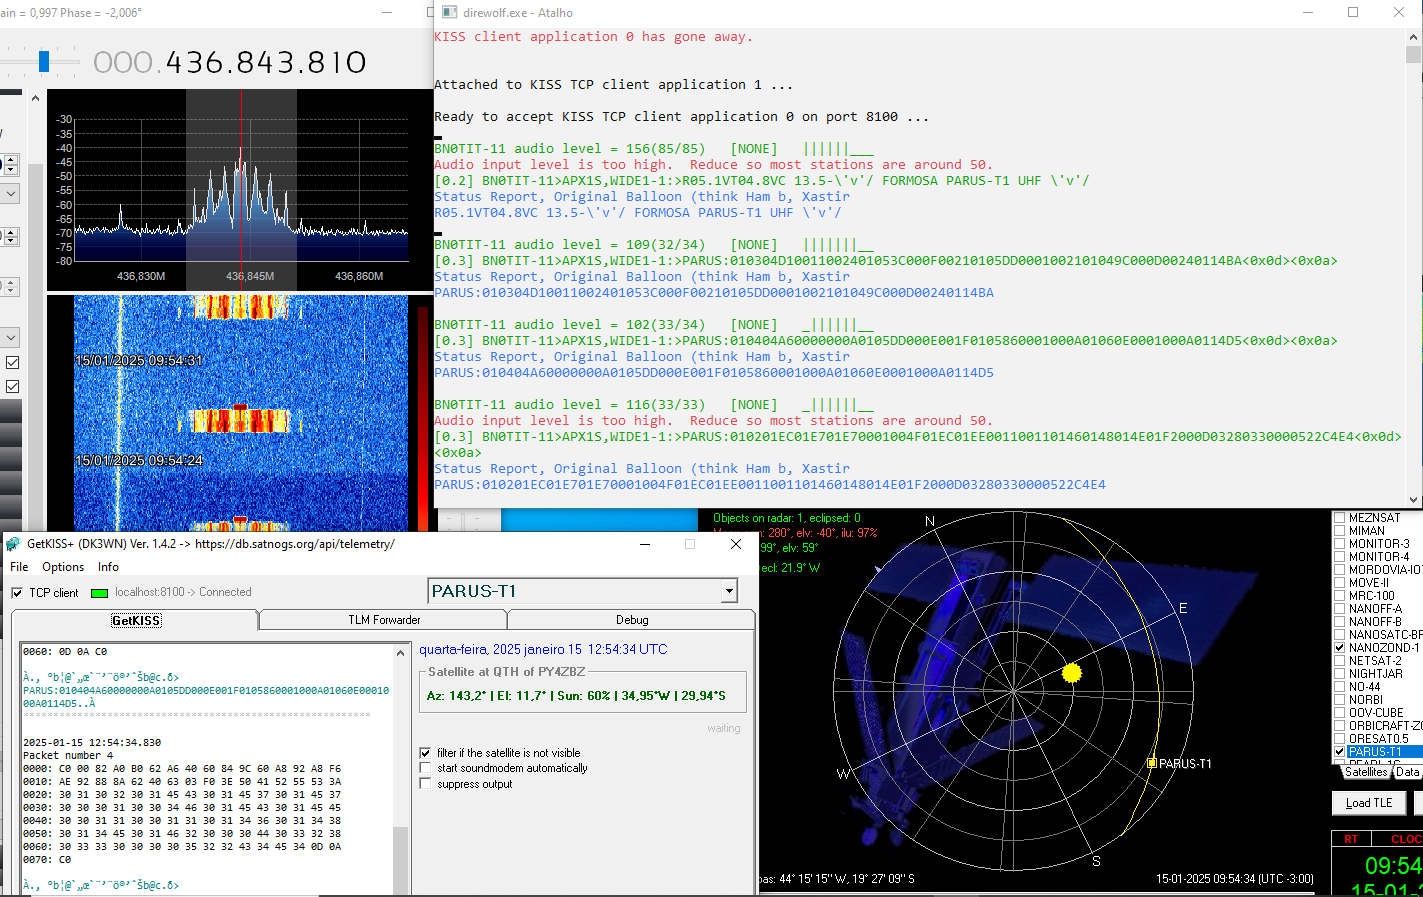Click the scroll-down arrow in direwolf console
This screenshot has height=897, width=1423.
click(1414, 499)
